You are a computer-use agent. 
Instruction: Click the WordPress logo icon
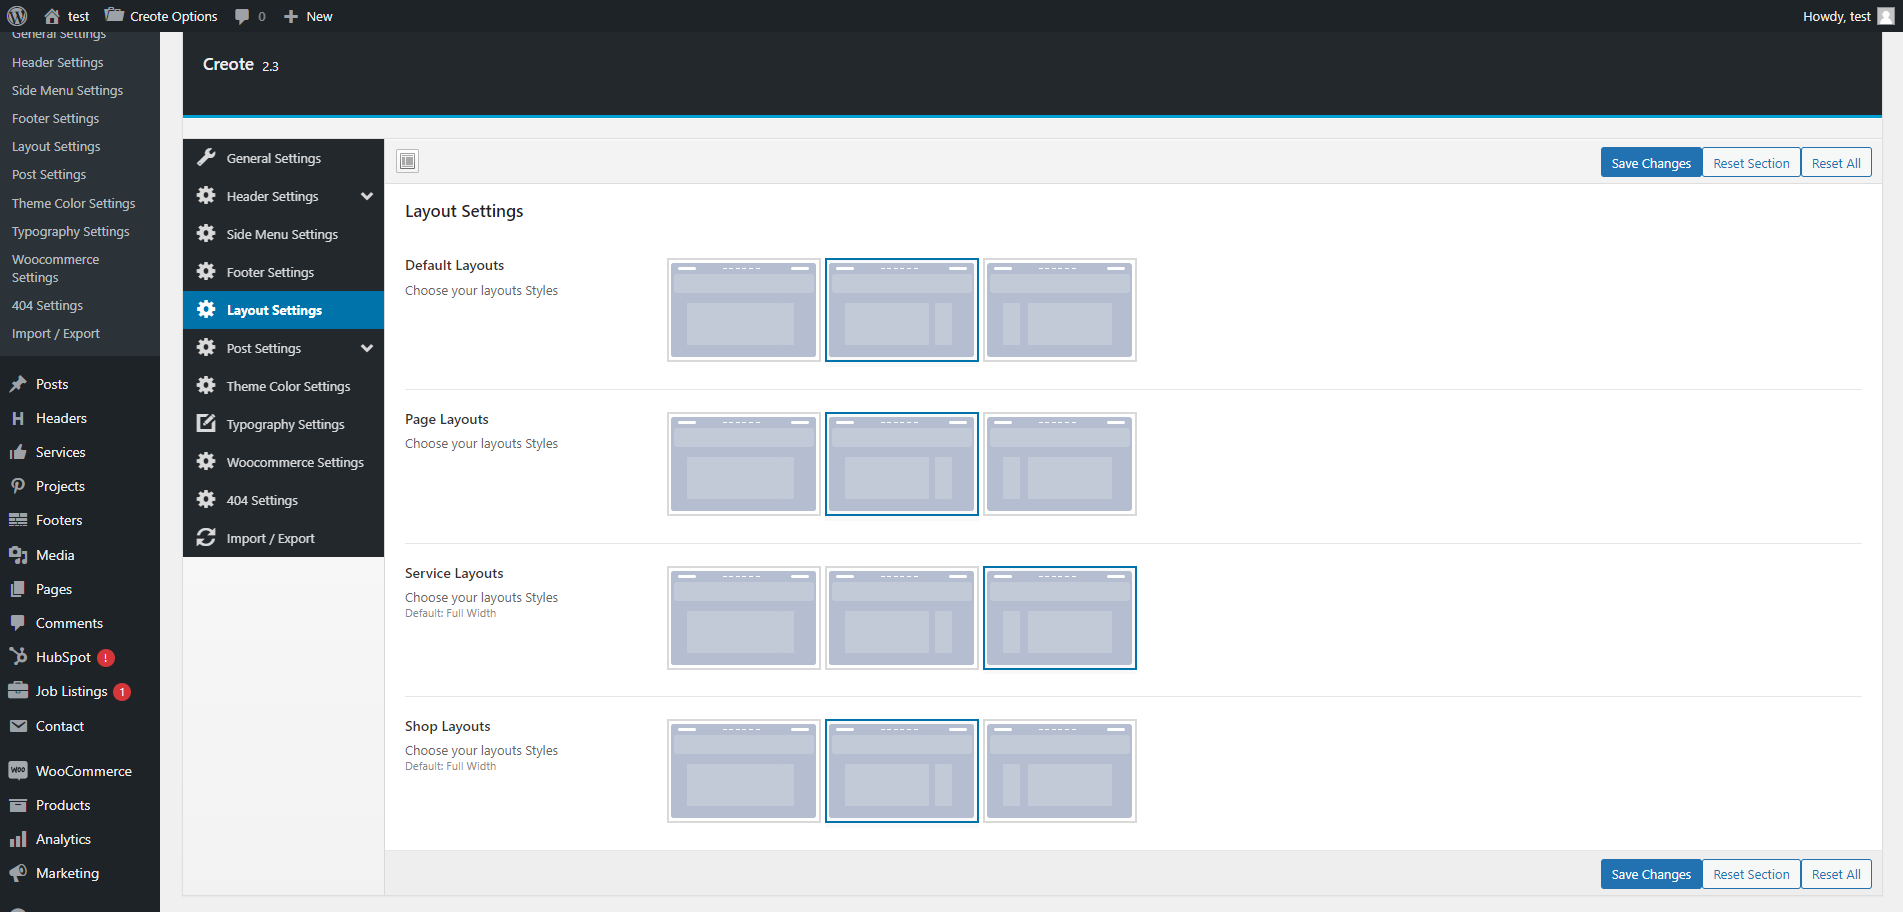click(17, 16)
